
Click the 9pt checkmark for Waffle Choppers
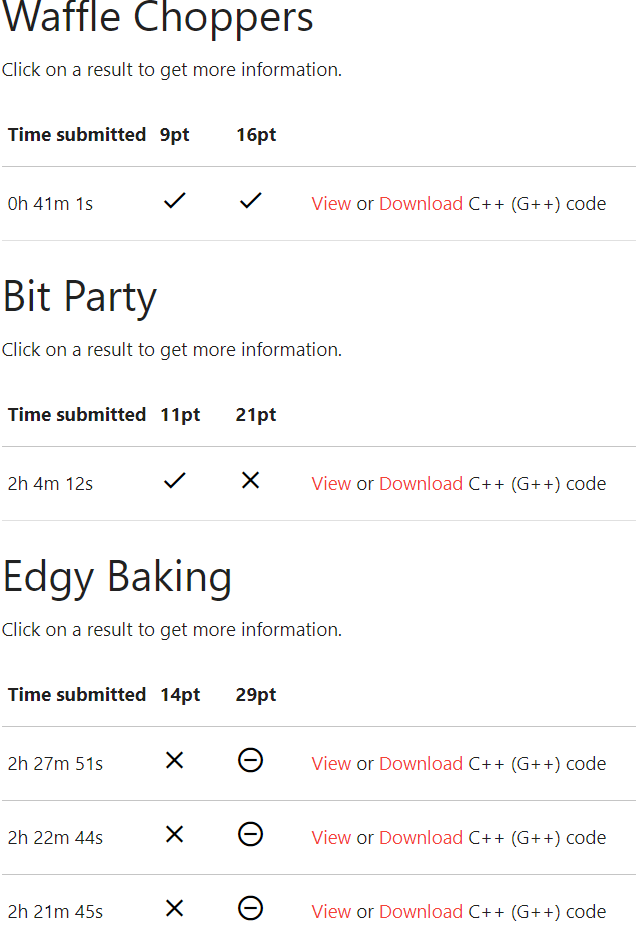[x=175, y=201]
